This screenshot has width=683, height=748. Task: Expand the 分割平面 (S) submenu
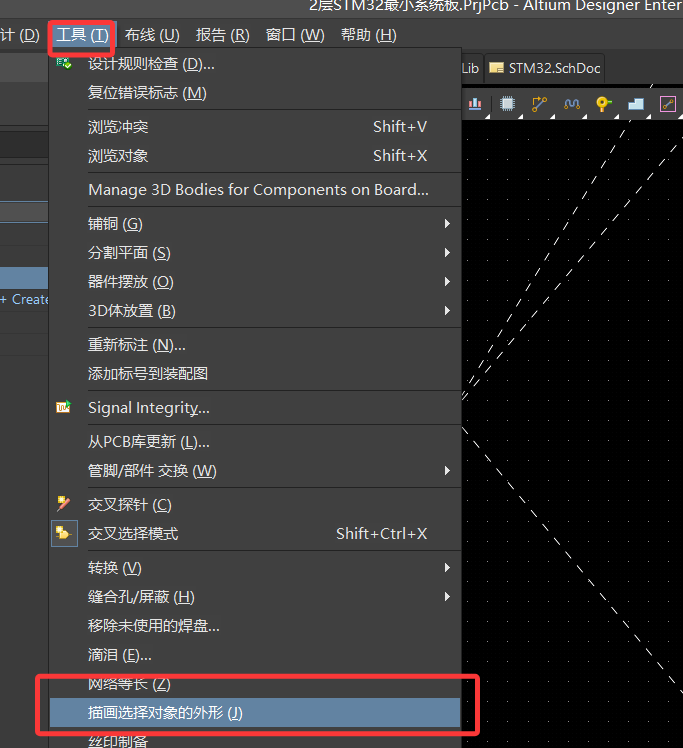point(255,253)
